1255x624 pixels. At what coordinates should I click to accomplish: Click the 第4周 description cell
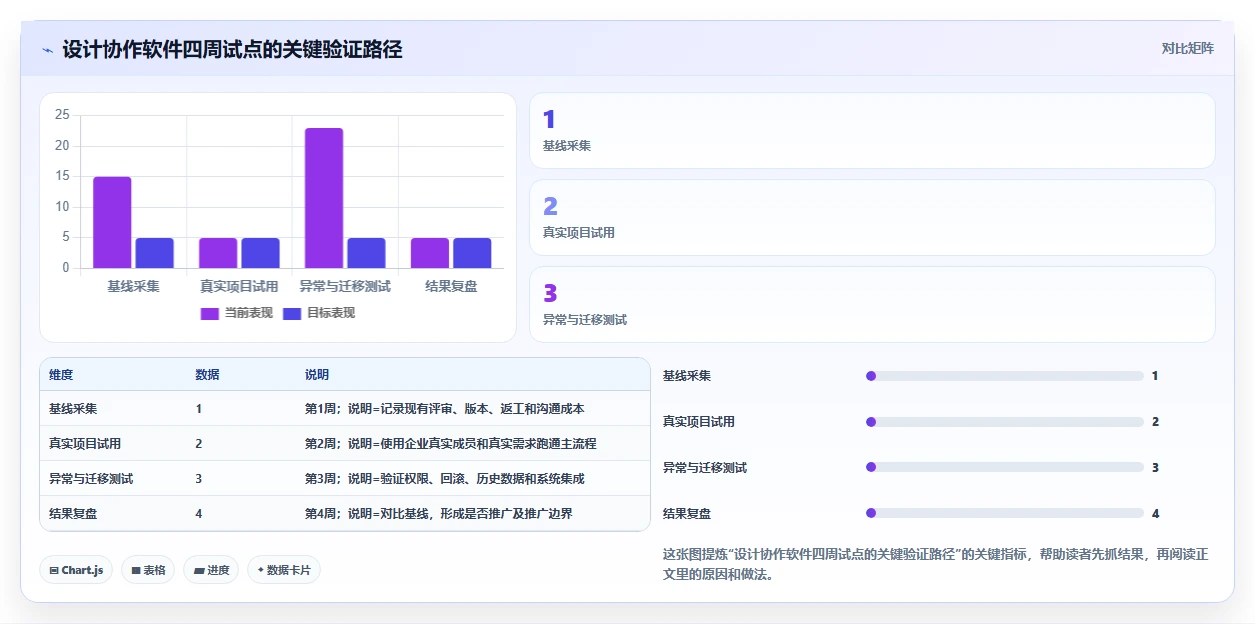point(439,514)
